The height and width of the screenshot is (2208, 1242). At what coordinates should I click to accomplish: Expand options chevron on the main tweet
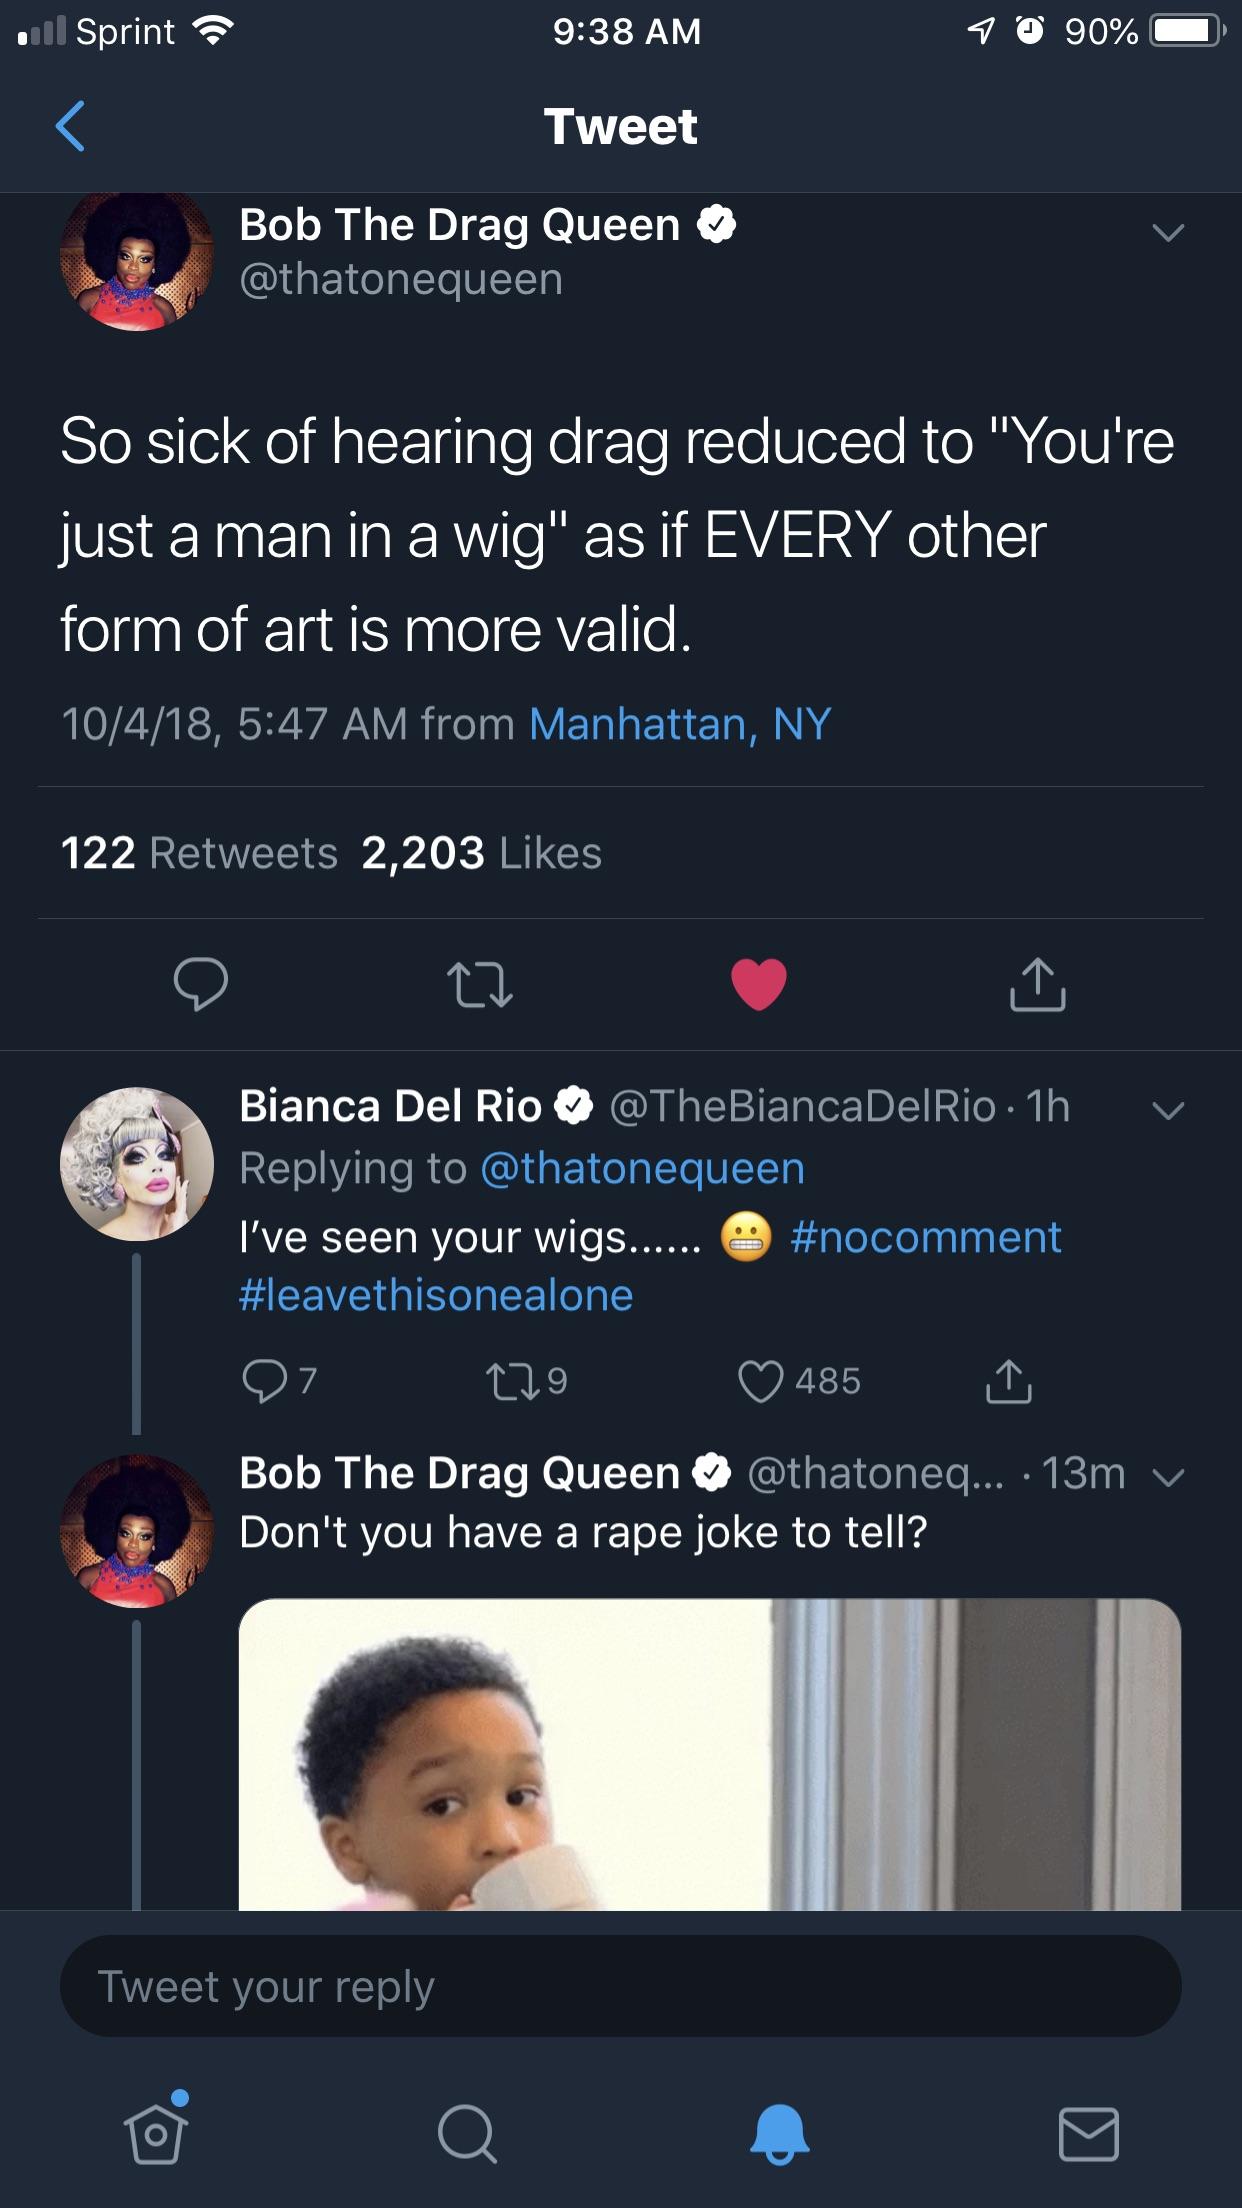[1167, 233]
